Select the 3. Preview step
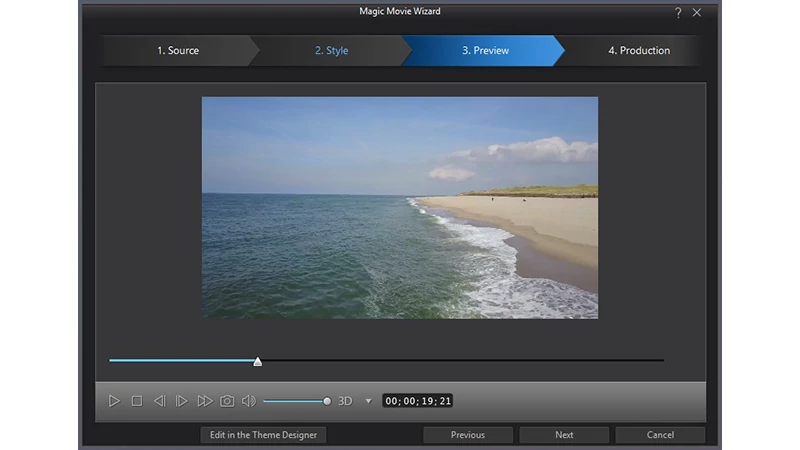The image size is (800, 450). (485, 51)
